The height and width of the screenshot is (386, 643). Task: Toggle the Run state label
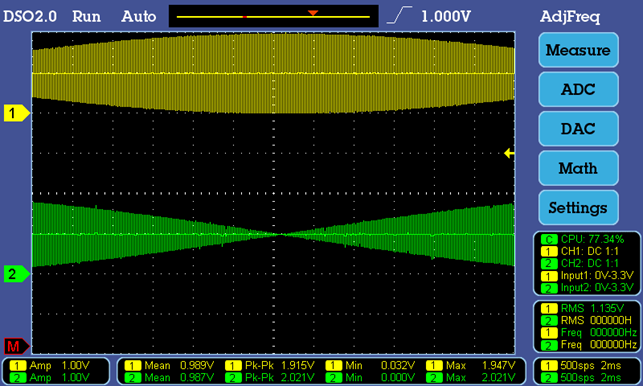tap(86, 16)
